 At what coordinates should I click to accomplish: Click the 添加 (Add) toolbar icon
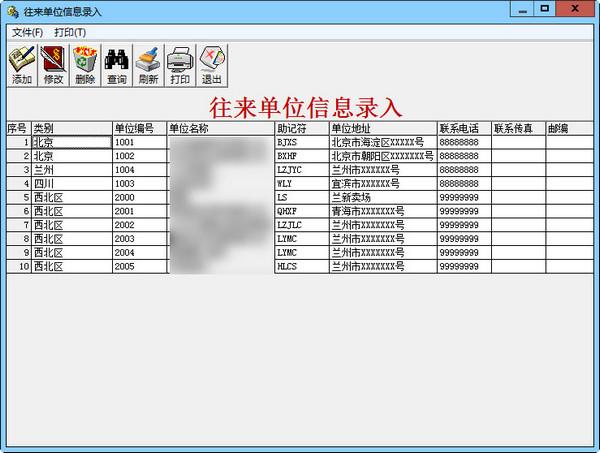(22, 65)
